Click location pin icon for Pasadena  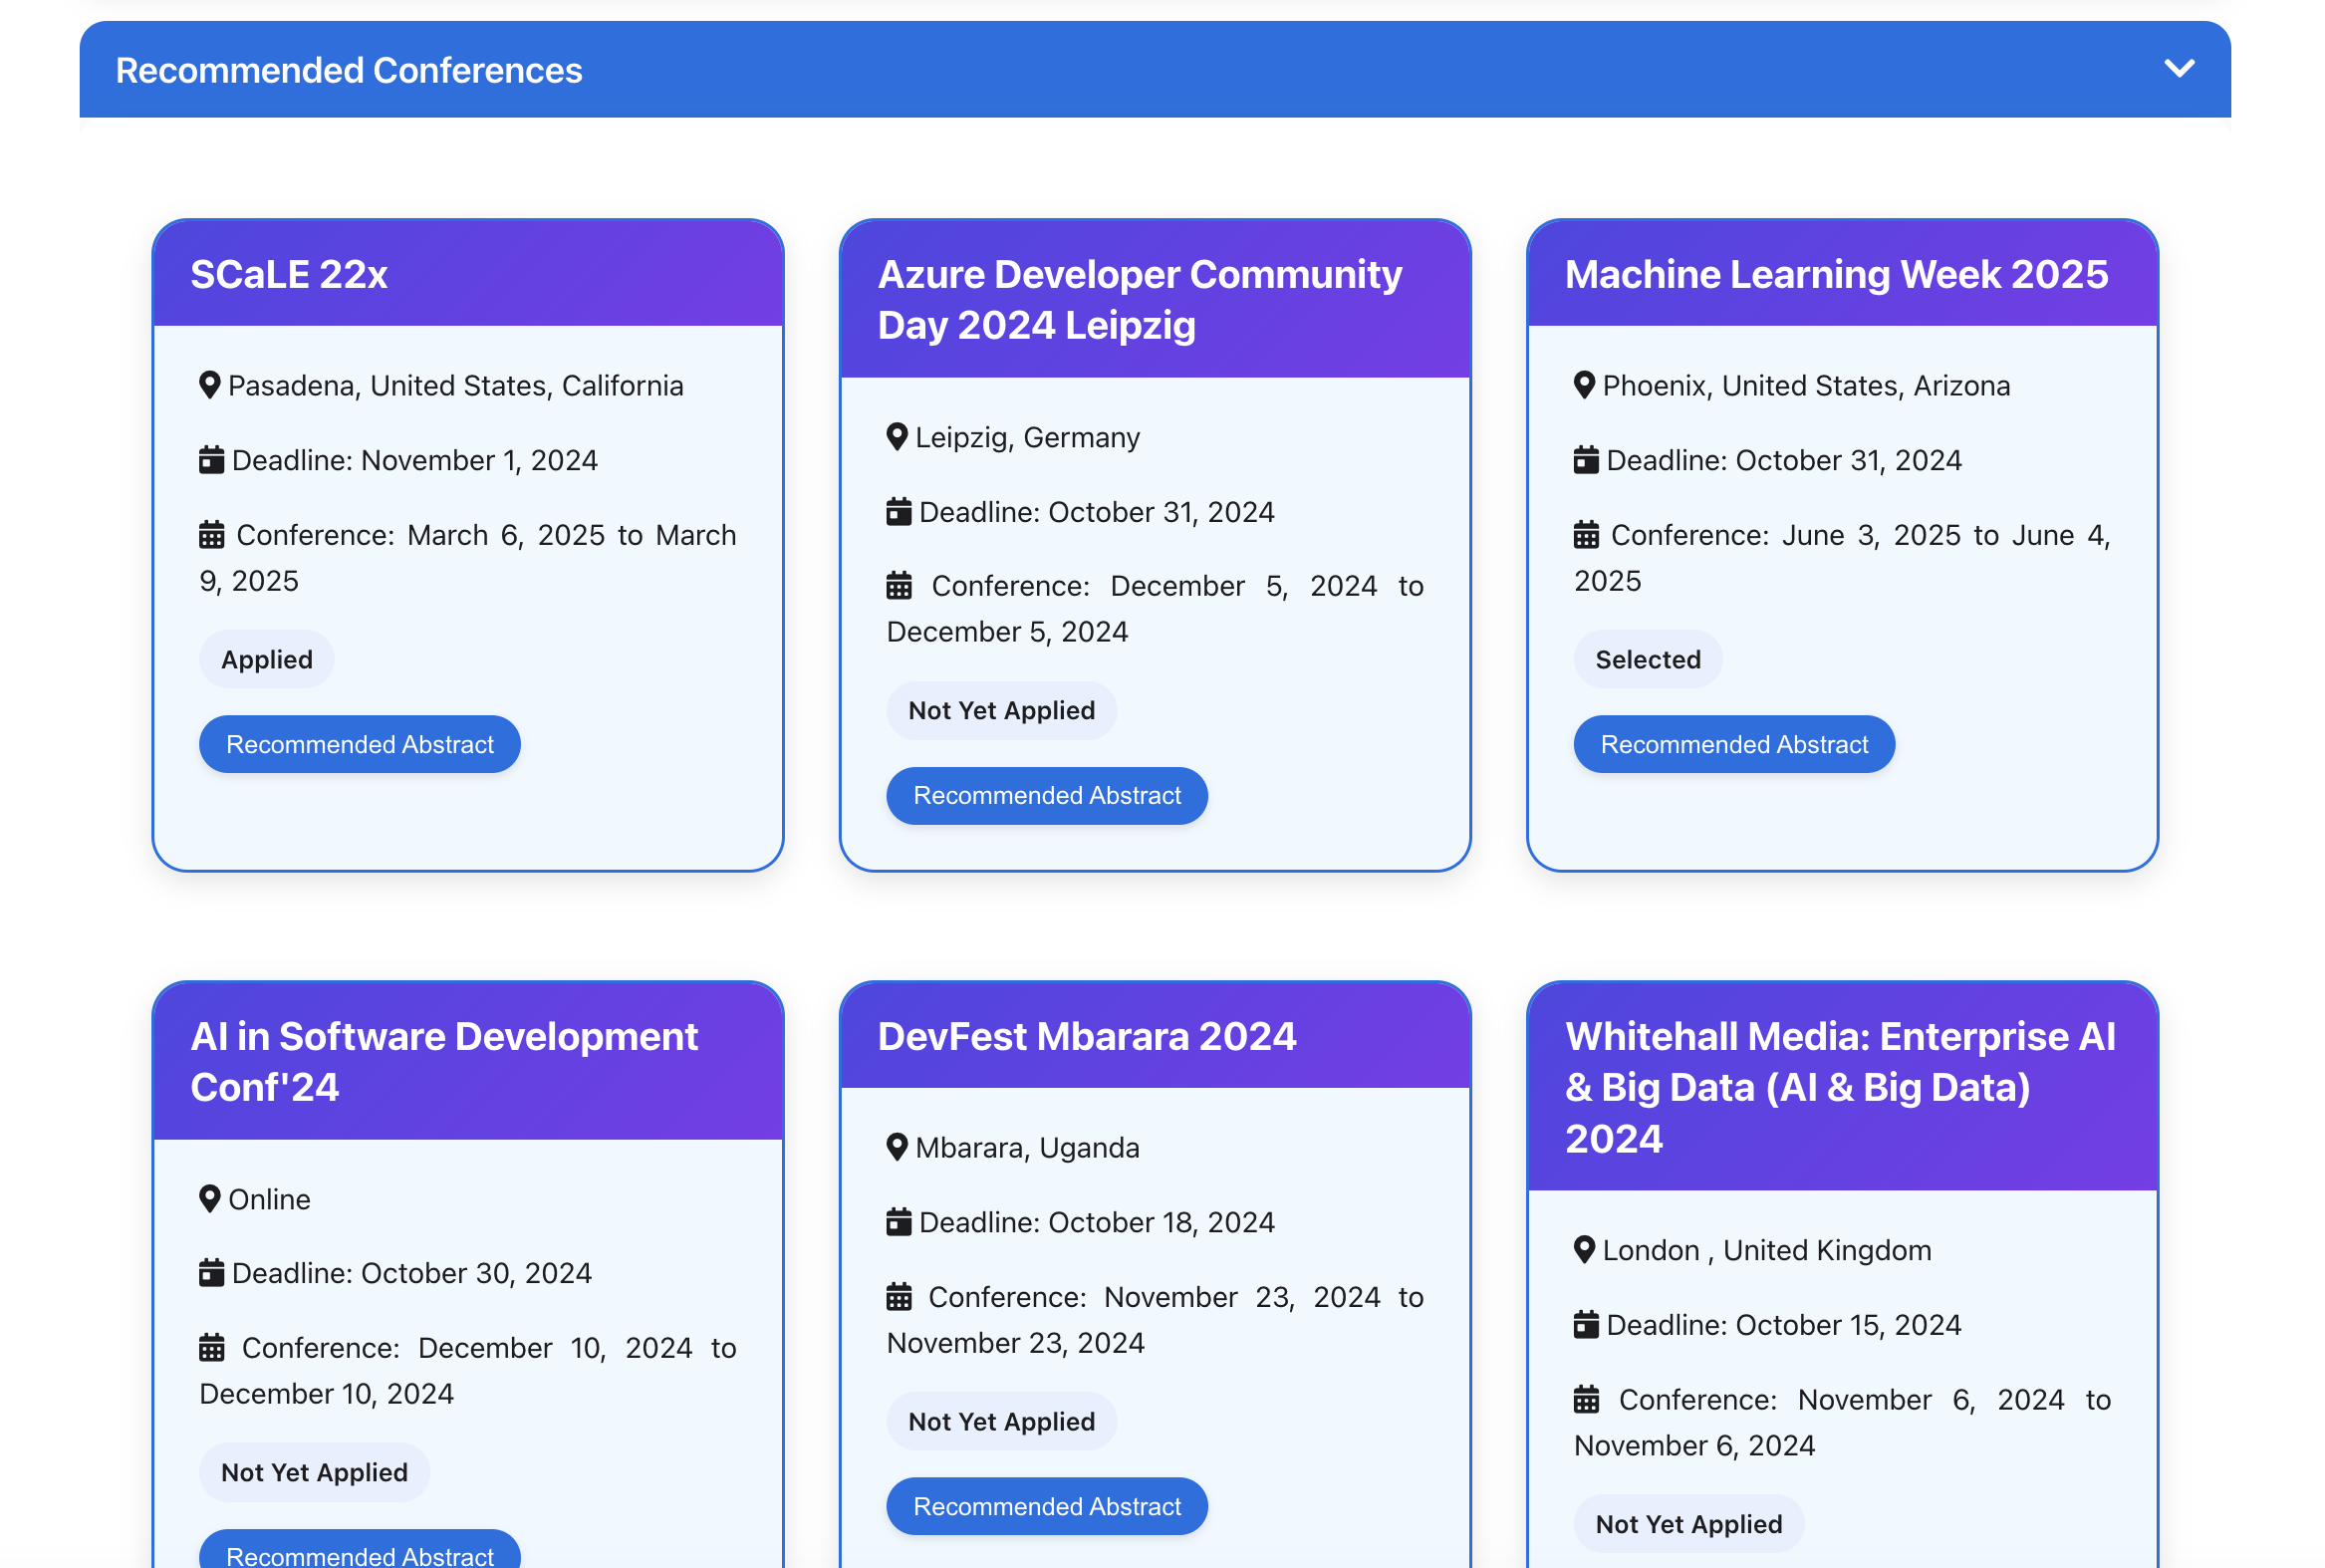pyautogui.click(x=209, y=385)
